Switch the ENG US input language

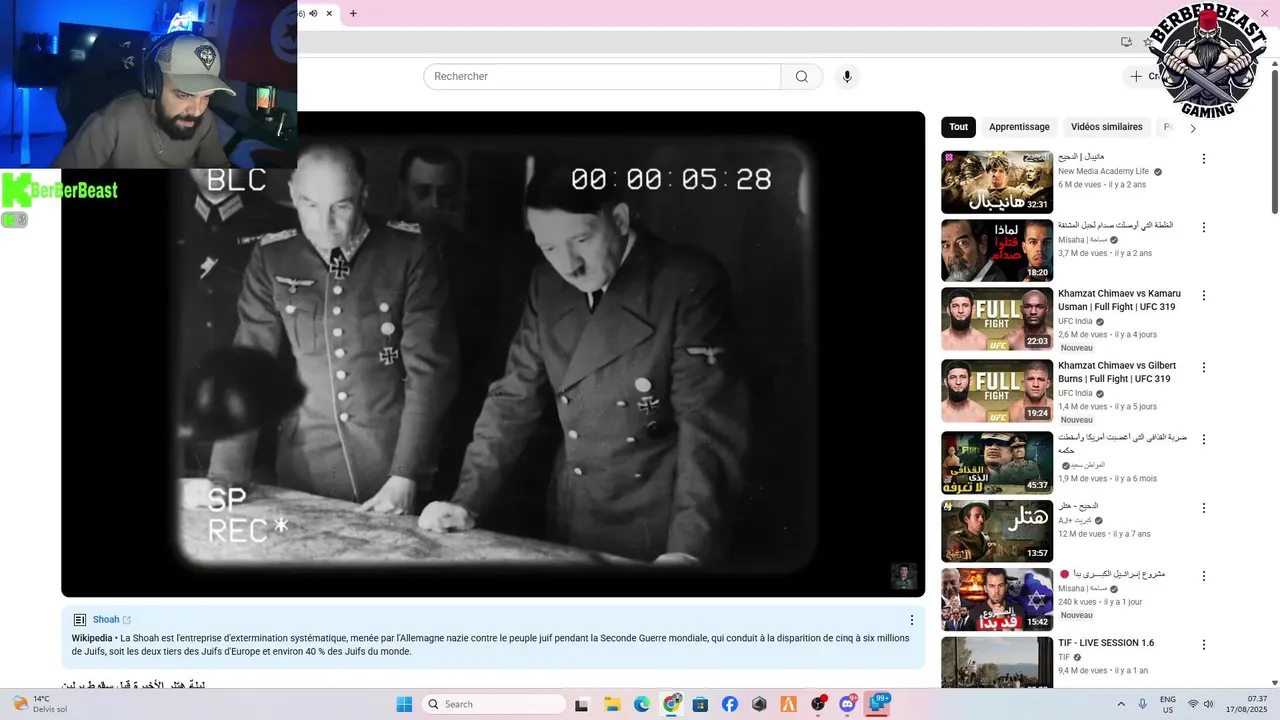pyautogui.click(x=1168, y=704)
